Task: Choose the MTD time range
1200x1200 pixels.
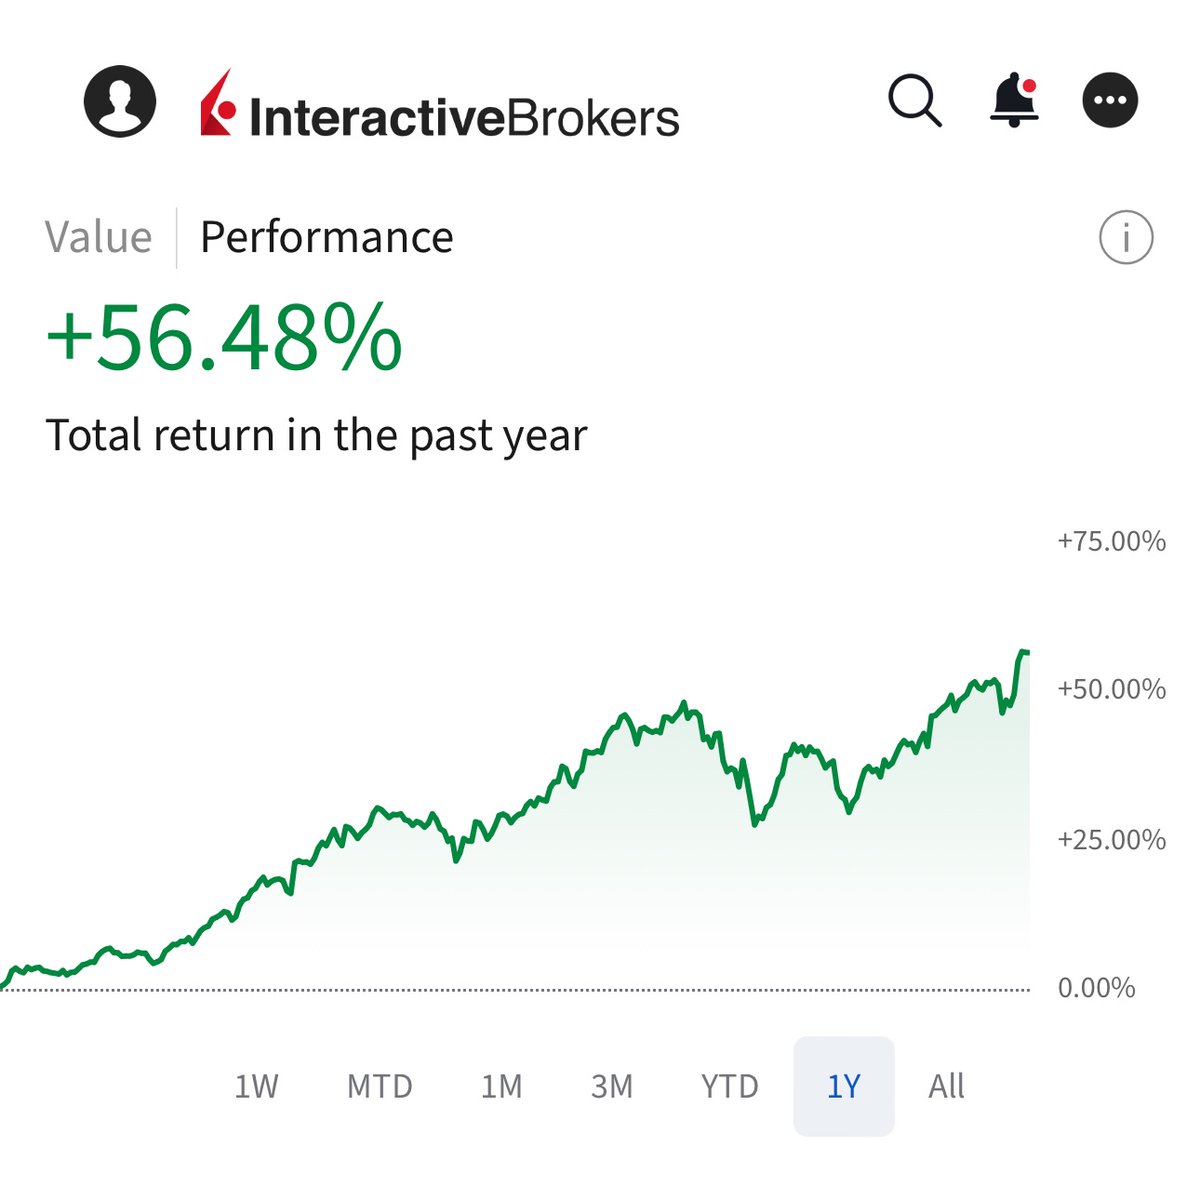Action: click(x=379, y=1086)
